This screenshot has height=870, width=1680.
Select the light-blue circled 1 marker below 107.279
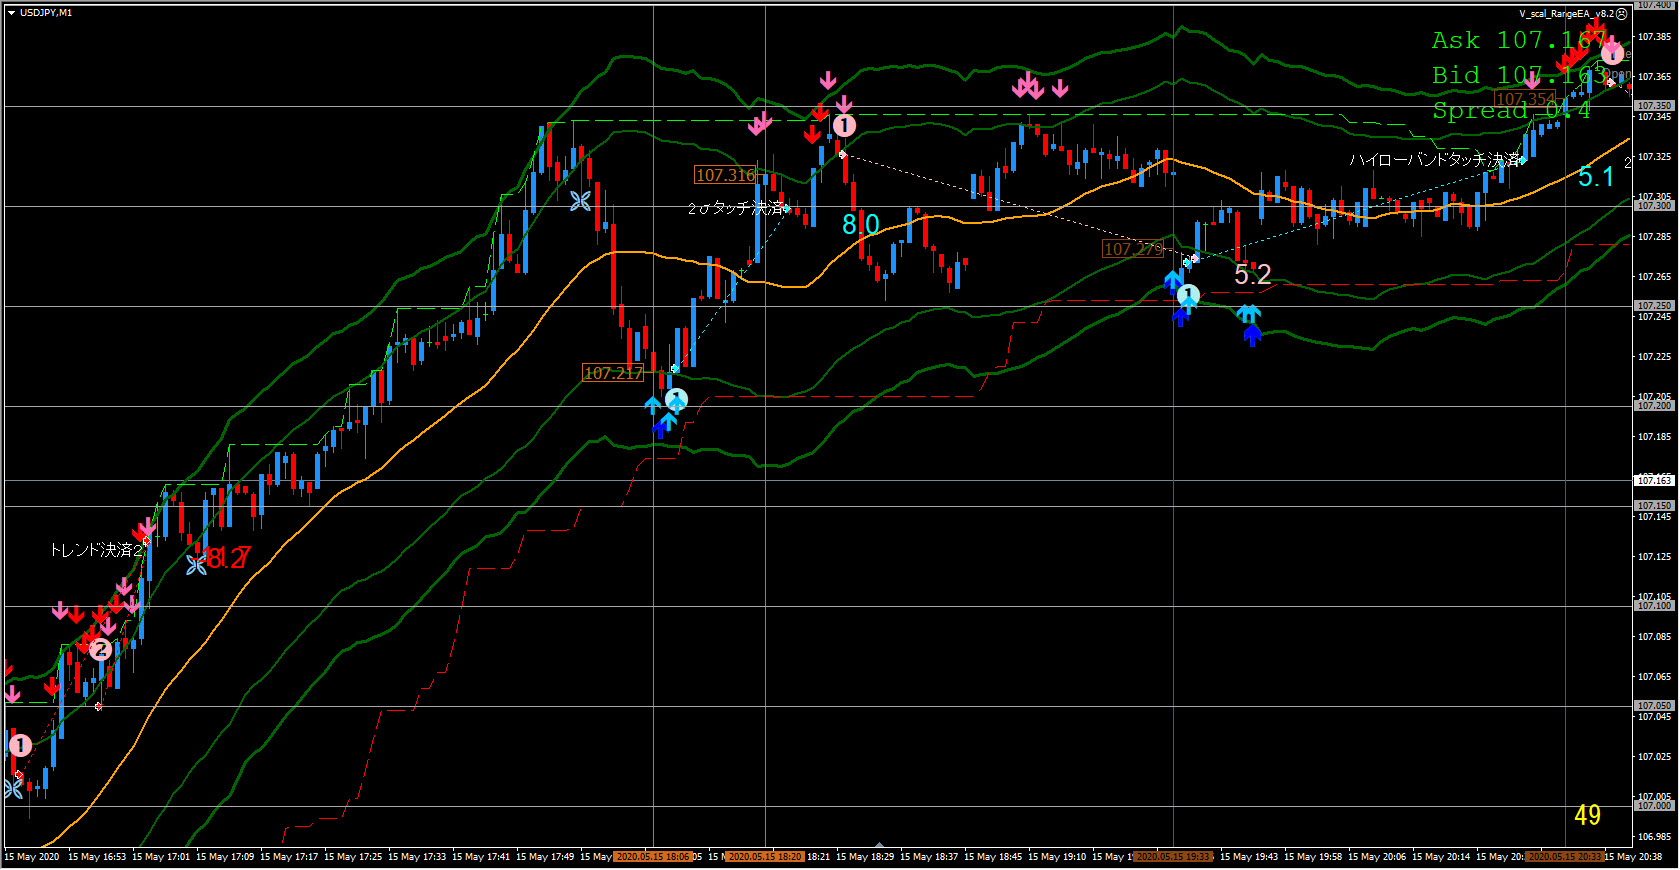[1188, 295]
